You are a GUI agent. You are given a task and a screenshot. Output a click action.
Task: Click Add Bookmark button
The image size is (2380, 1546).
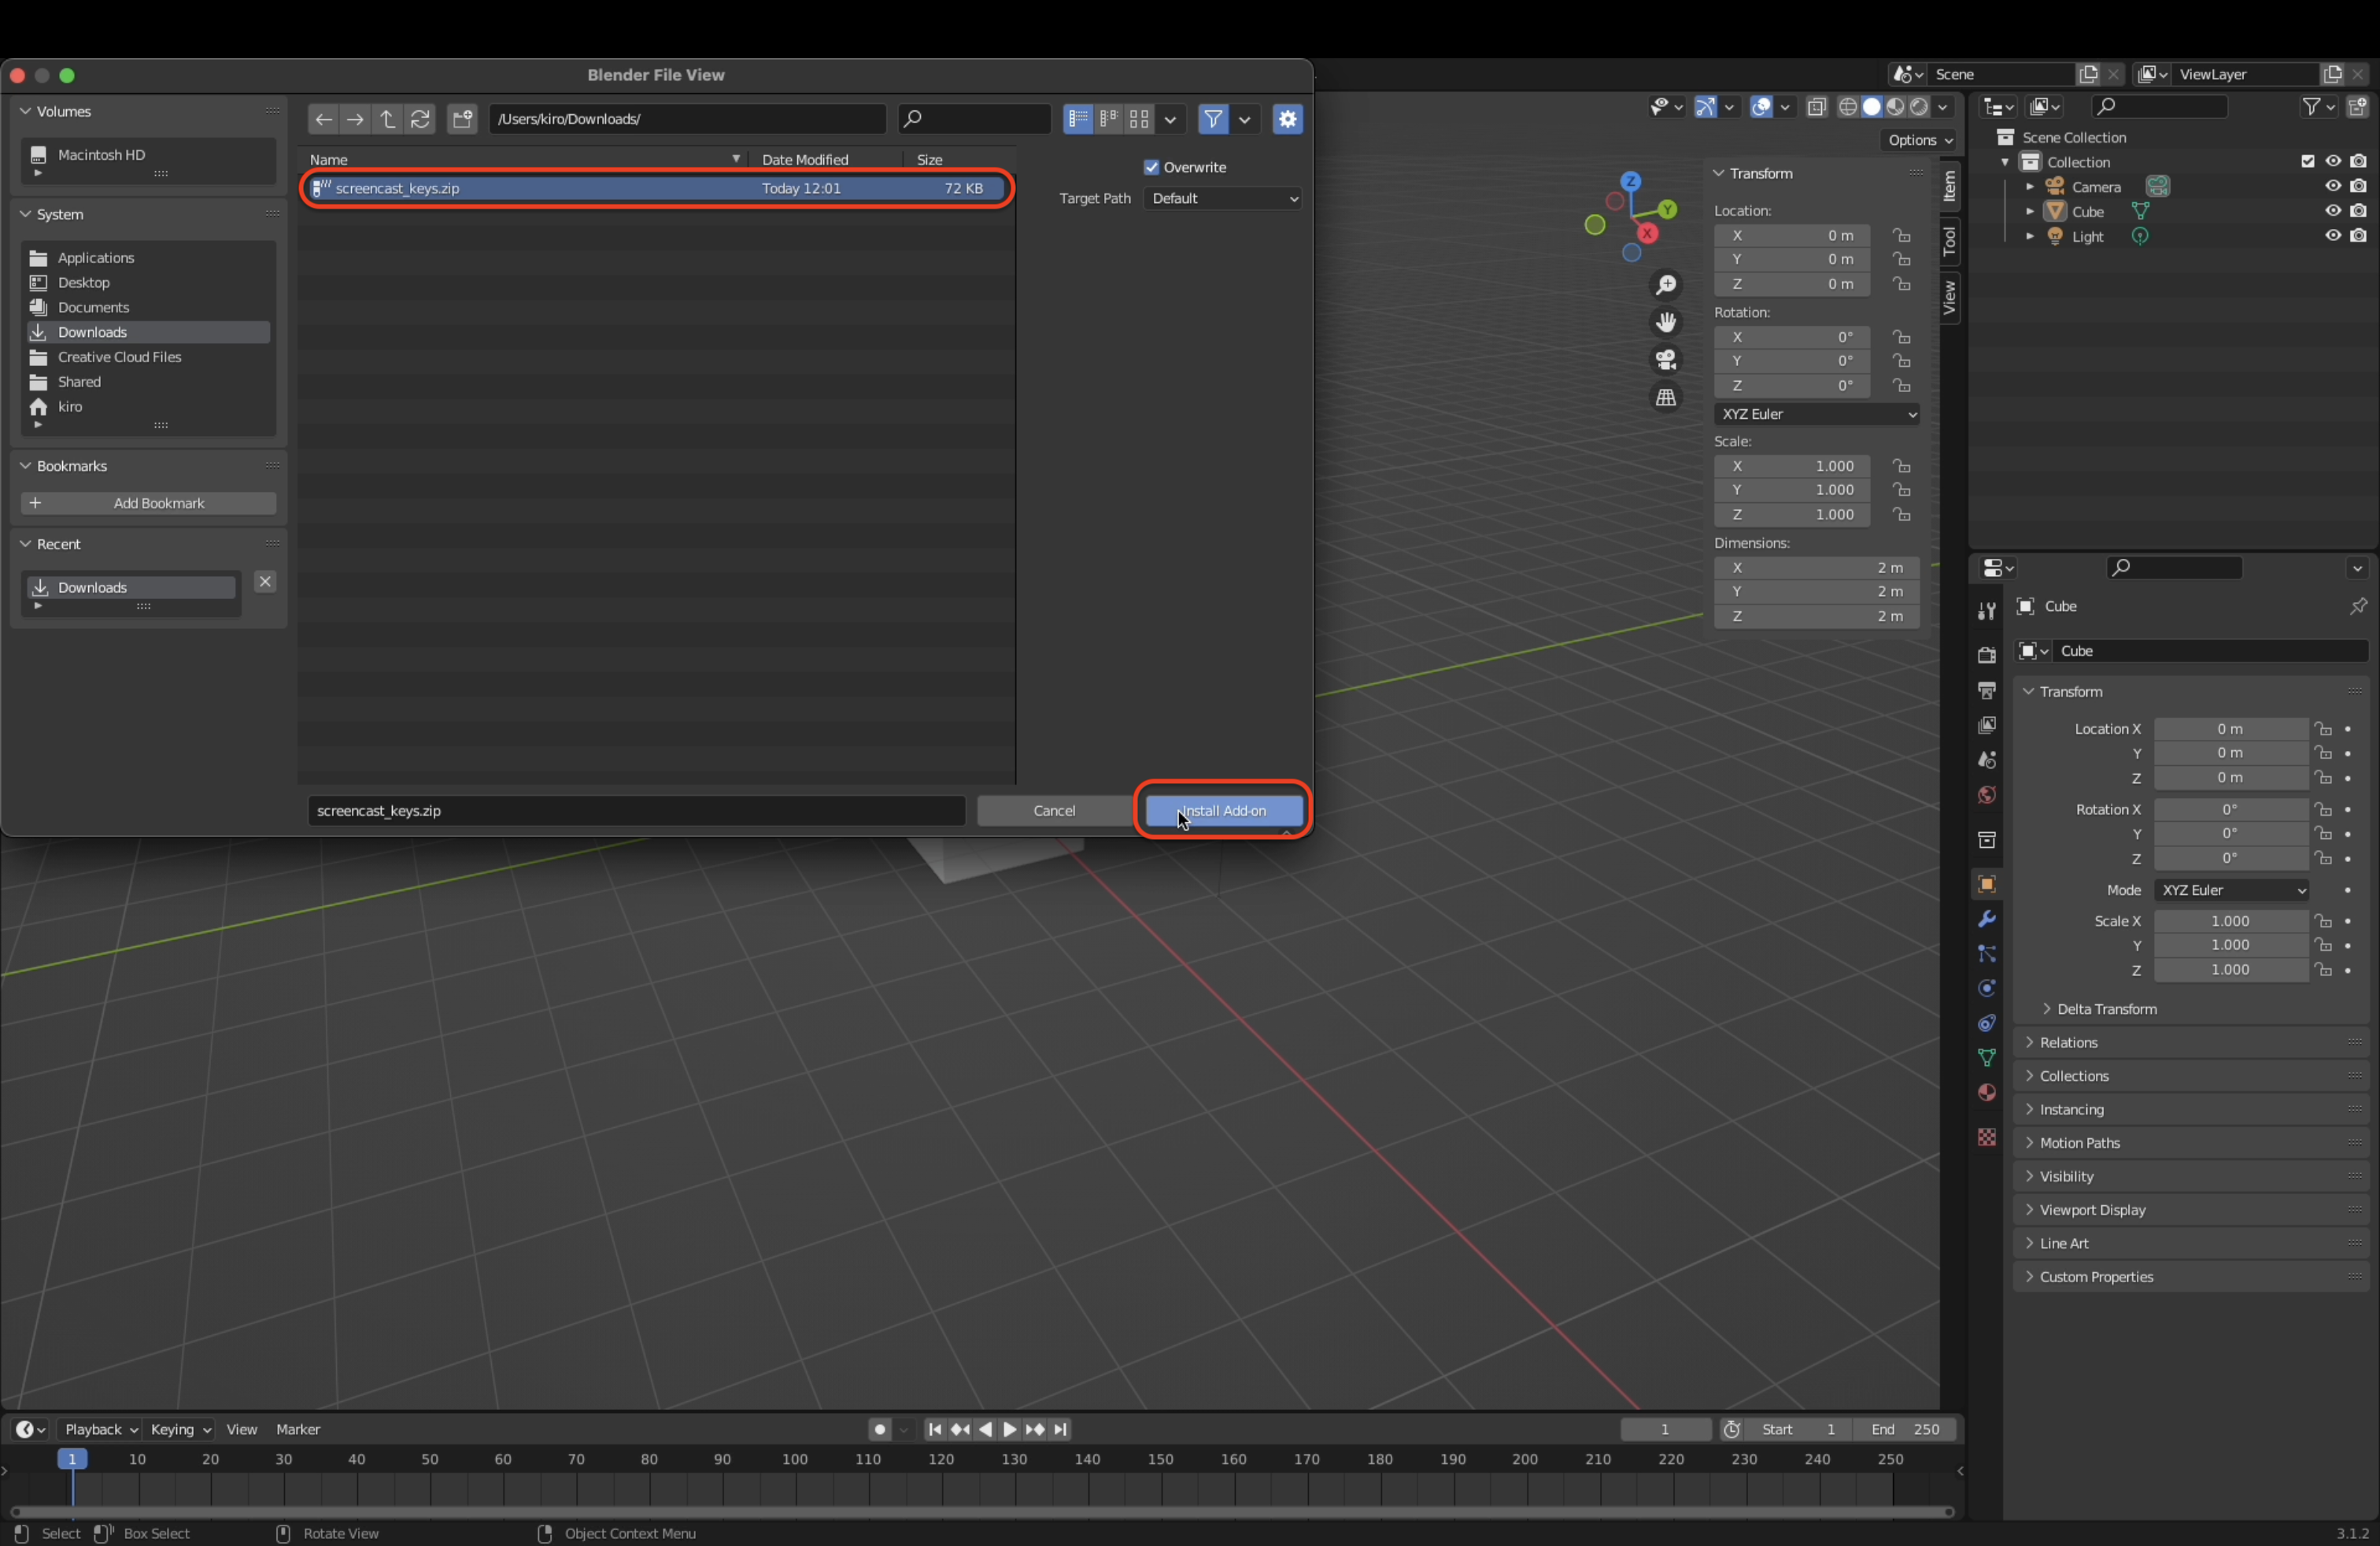point(149,503)
